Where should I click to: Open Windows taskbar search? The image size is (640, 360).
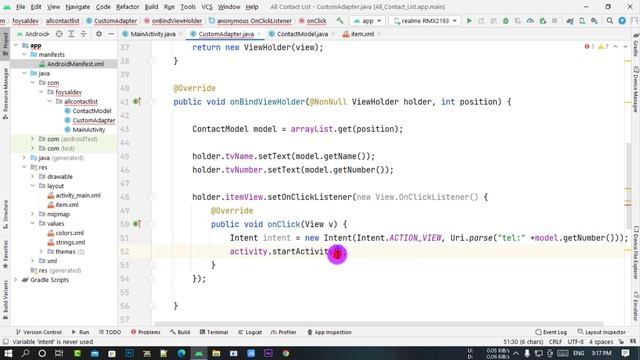coord(25,353)
